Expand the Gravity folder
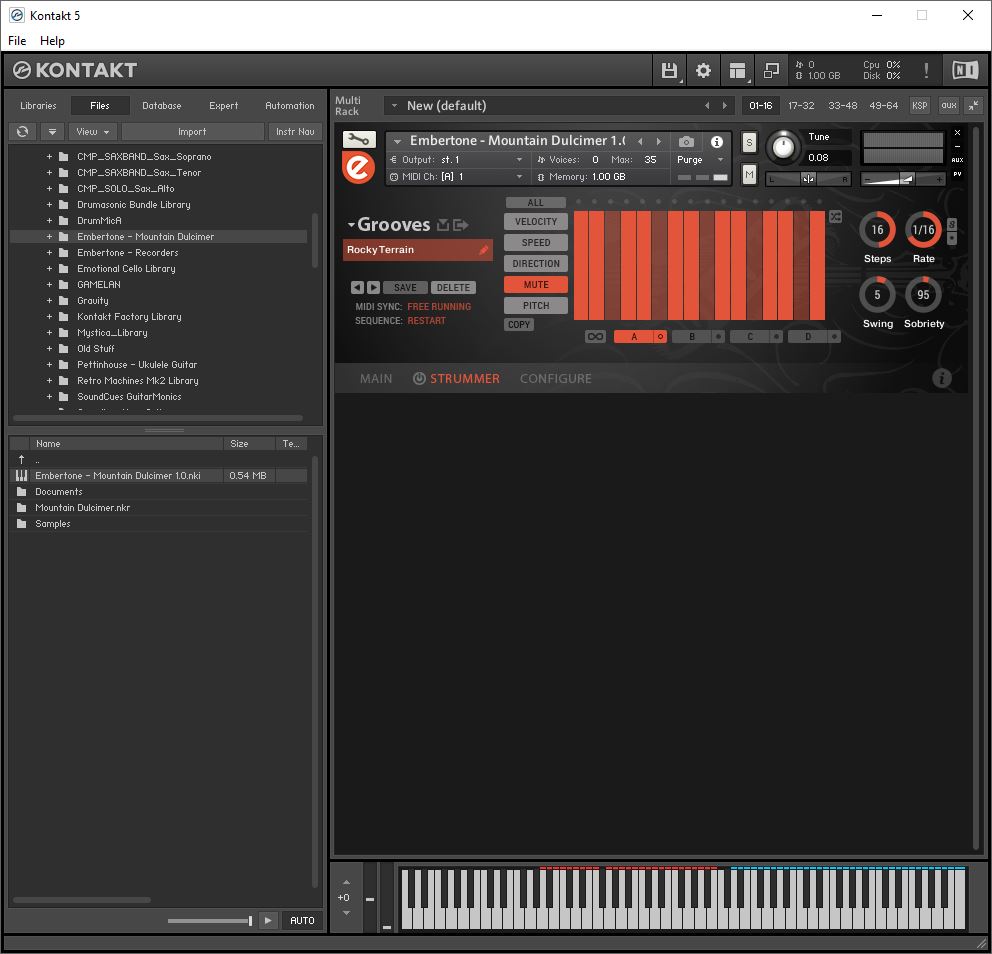992x954 pixels. coord(49,300)
